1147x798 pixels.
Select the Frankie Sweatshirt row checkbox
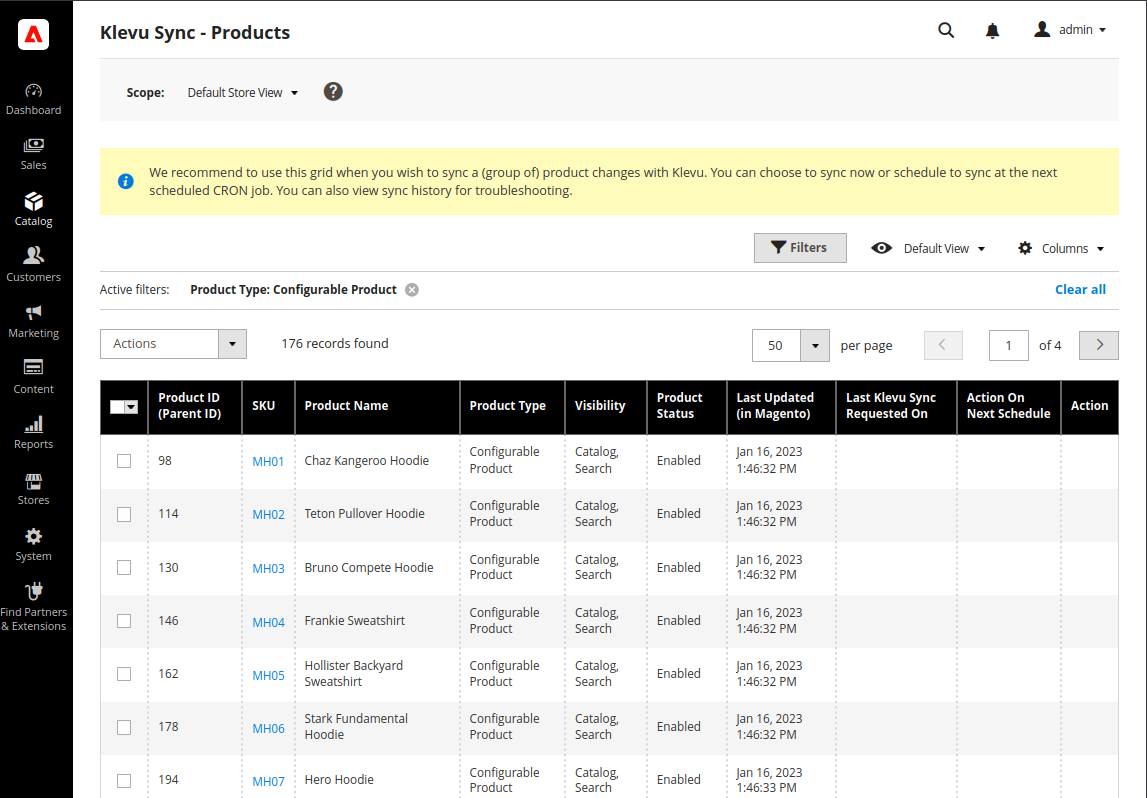(124, 621)
